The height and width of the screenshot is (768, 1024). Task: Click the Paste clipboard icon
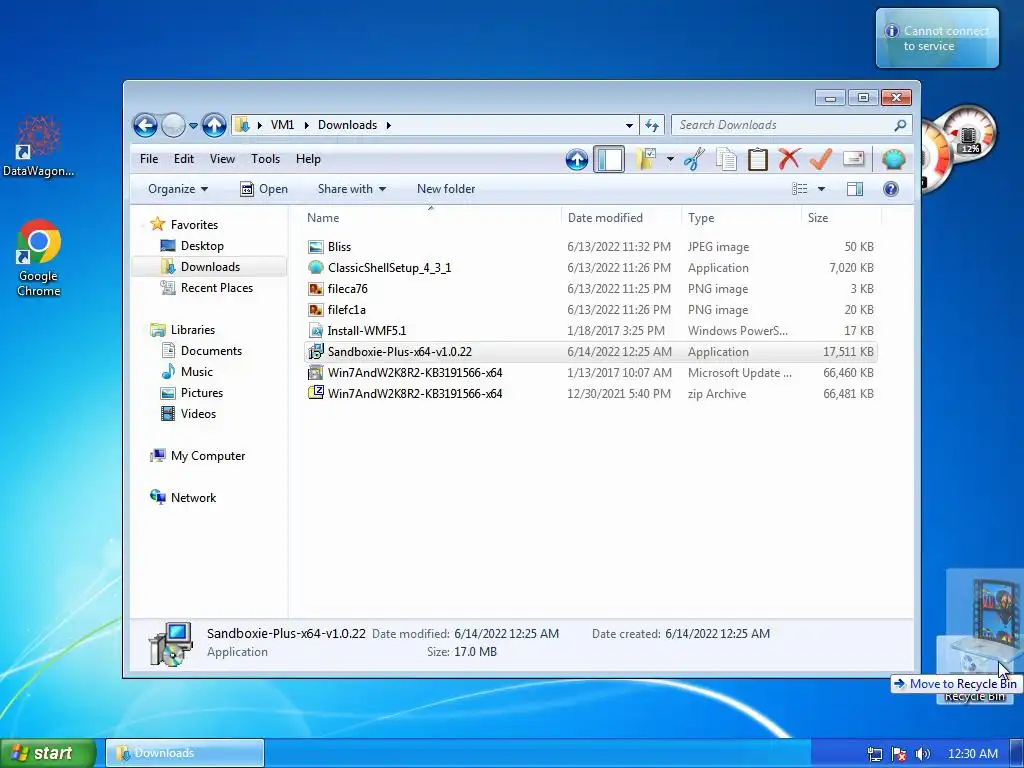click(x=758, y=159)
